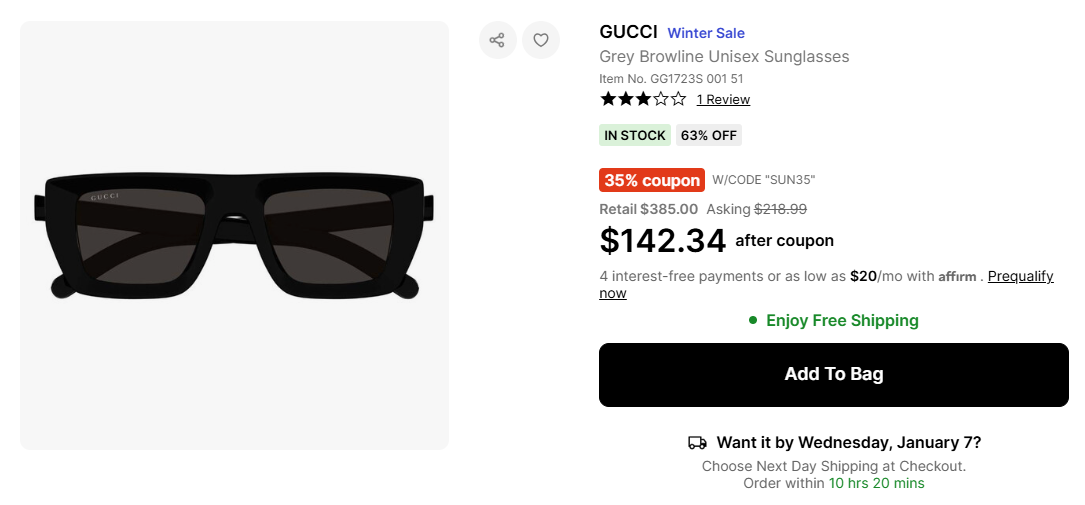Open the 1 Review link
1085x505 pixels.
tap(723, 99)
